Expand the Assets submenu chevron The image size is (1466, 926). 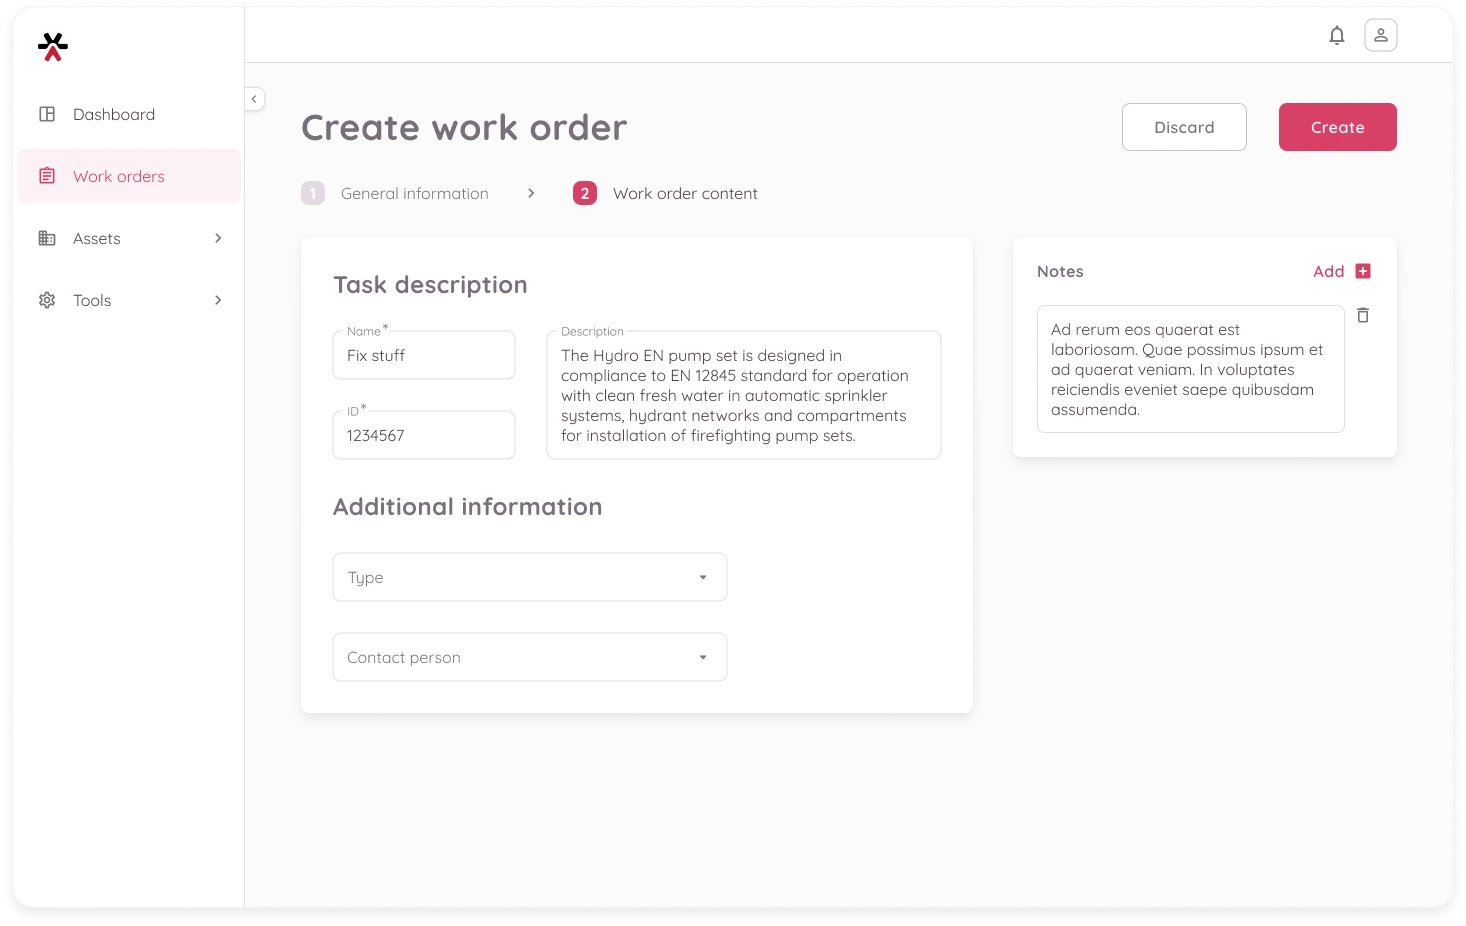coord(218,239)
